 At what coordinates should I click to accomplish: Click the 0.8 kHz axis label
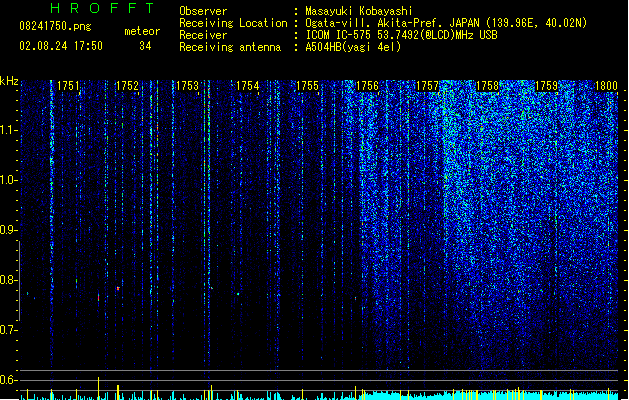click(x=8, y=280)
